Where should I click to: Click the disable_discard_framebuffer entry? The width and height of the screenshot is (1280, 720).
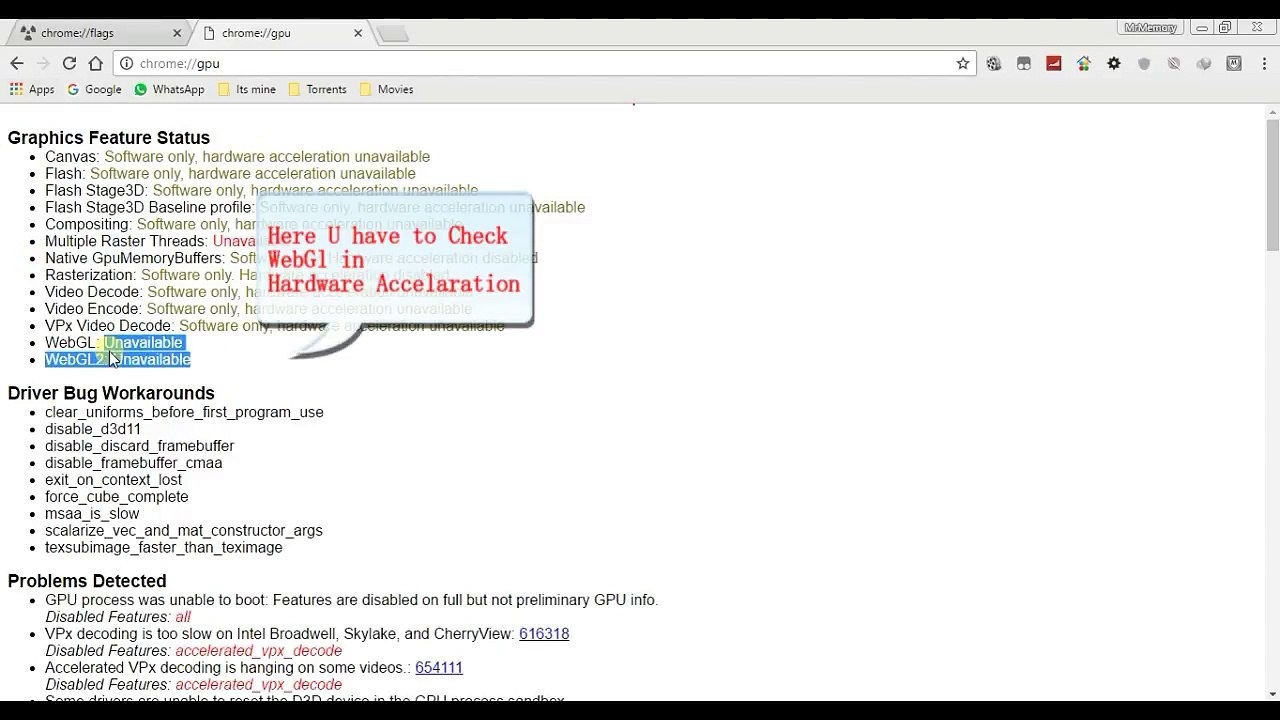139,446
